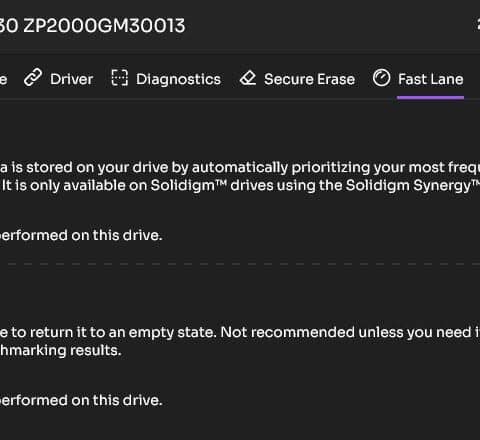The width and height of the screenshot is (480, 440).
Task: Click the last 'performed on this drive' status
Action: (x=81, y=401)
